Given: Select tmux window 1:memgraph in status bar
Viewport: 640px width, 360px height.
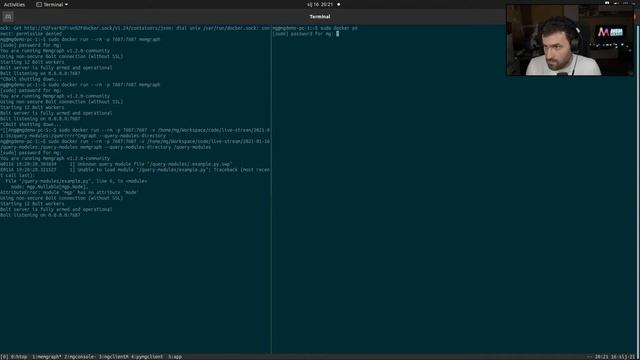Looking at the screenshot, I should [47, 357].
